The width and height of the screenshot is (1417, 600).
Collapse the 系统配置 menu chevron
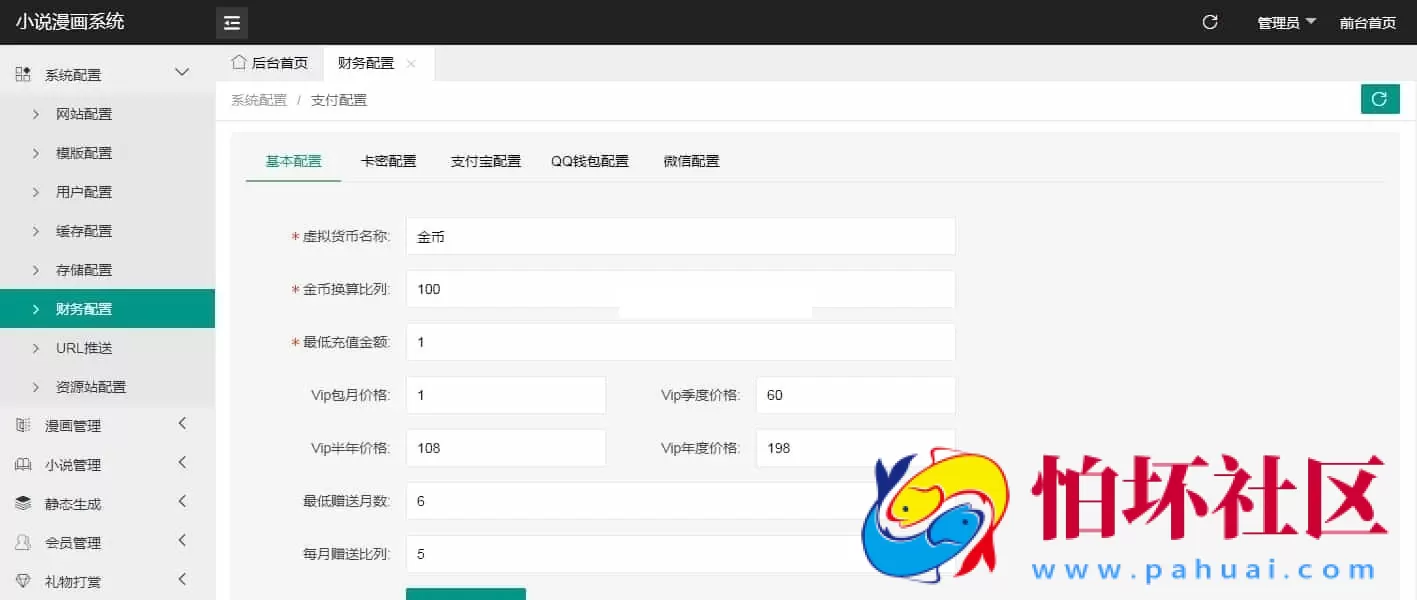[x=182, y=72]
